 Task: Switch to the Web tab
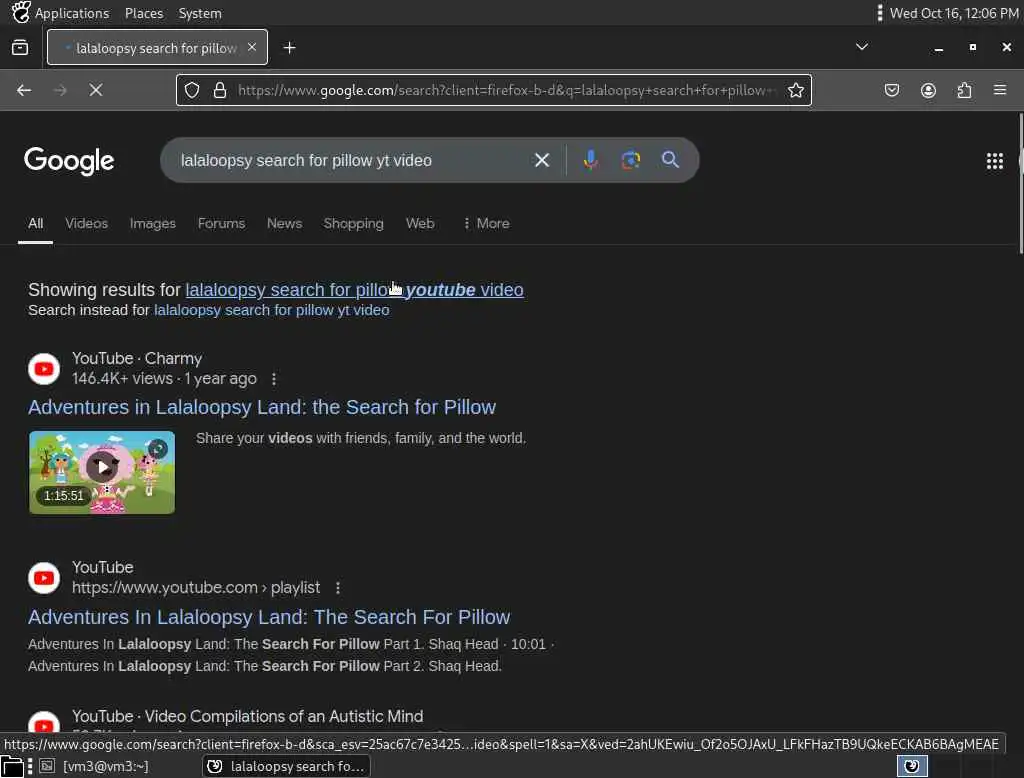coord(420,223)
